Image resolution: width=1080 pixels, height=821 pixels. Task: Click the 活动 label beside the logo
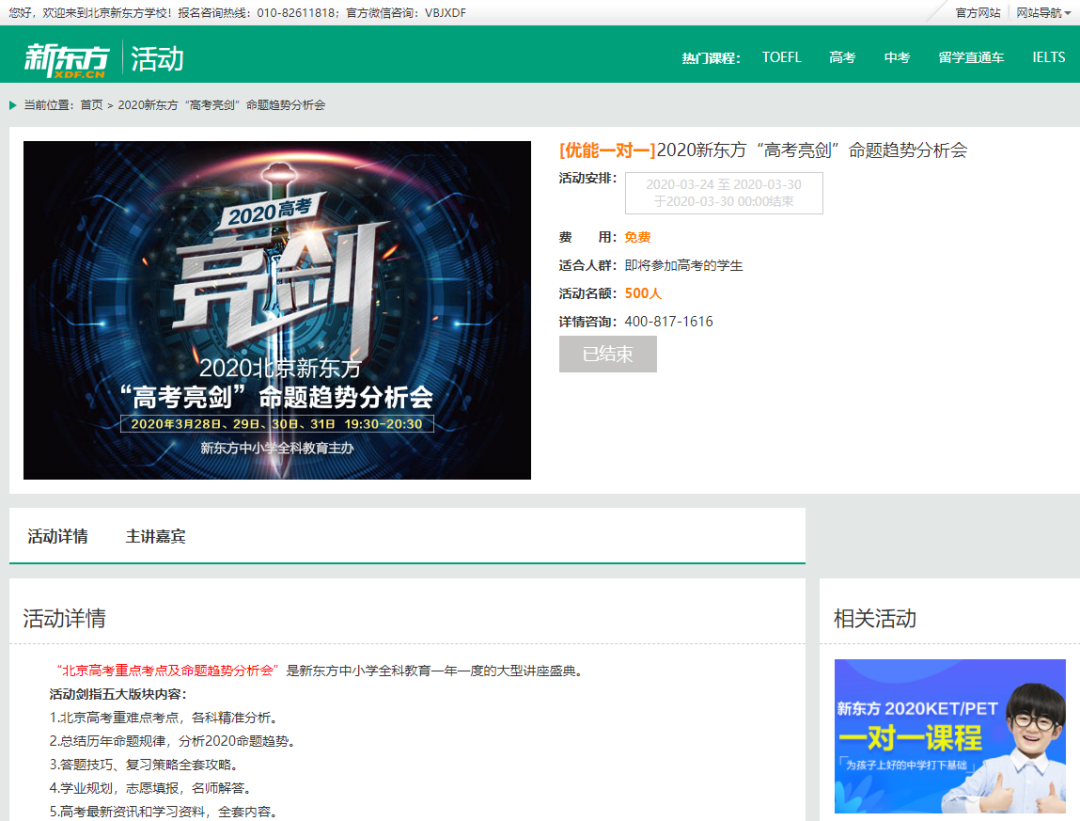157,58
